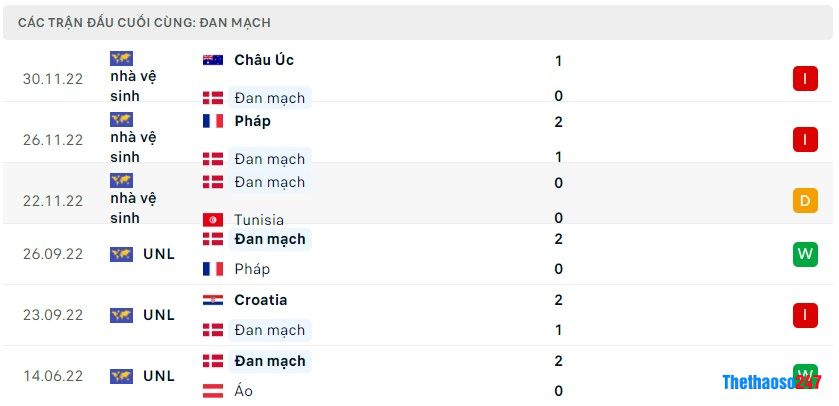The image size is (839, 406).
Task: Click the 'Các trận đấu cuối cùng: Đan Mạch' header
Action: tap(144, 22)
